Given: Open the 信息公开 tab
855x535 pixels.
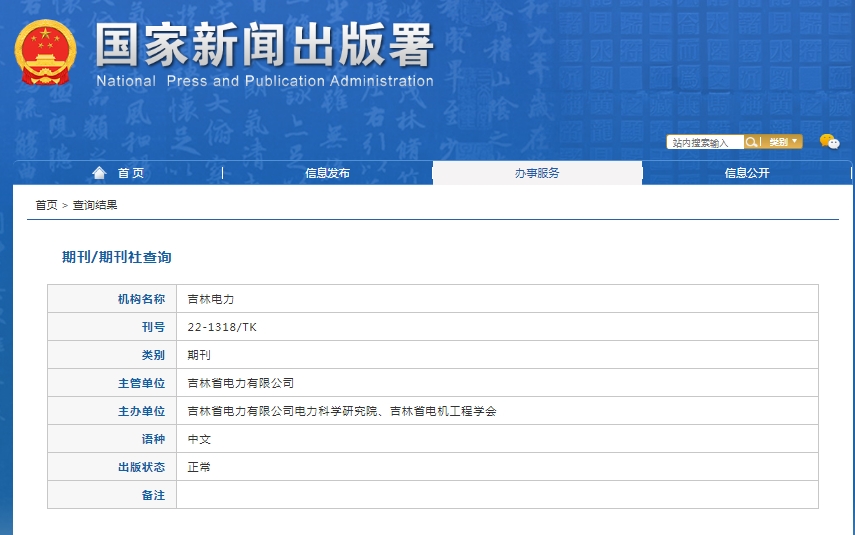Looking at the screenshot, I should (747, 173).
